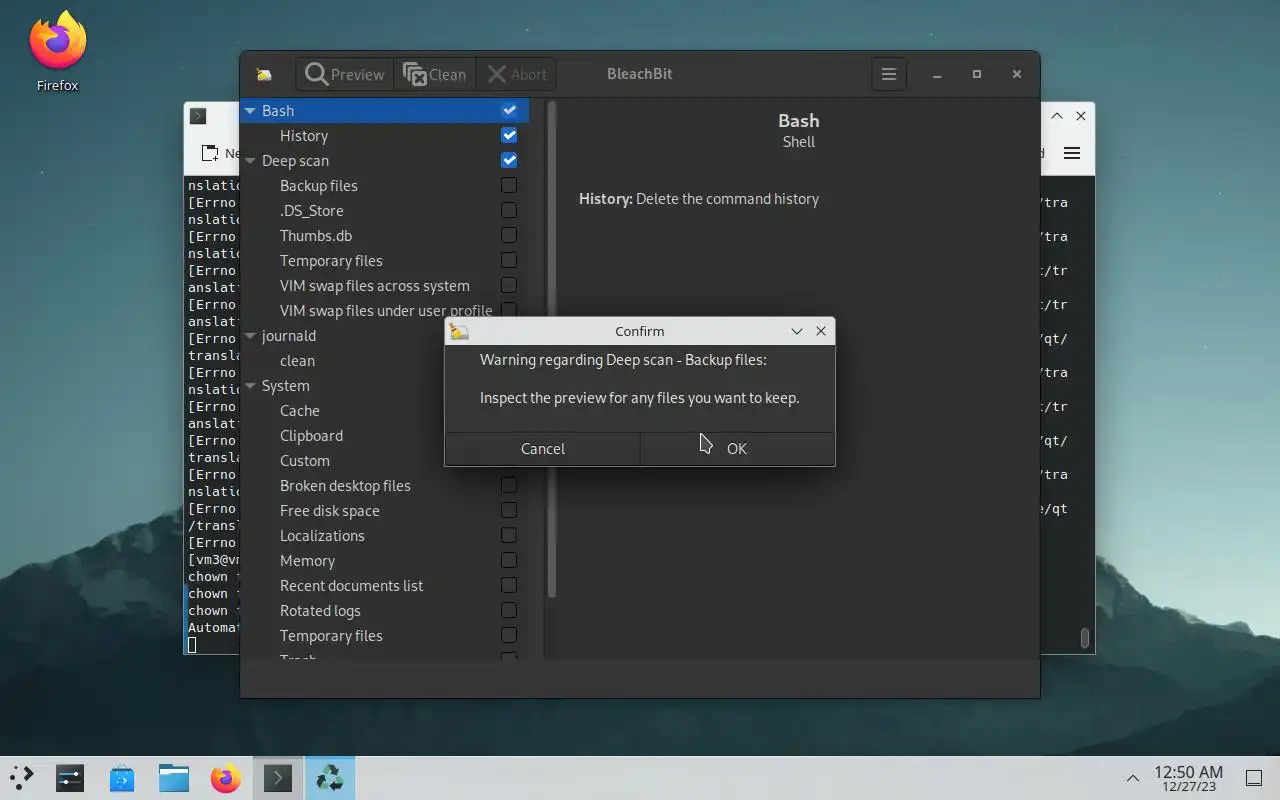Screen dimensions: 1280x800
Task: Check the Free disk space option
Action: pyautogui.click(x=509, y=510)
